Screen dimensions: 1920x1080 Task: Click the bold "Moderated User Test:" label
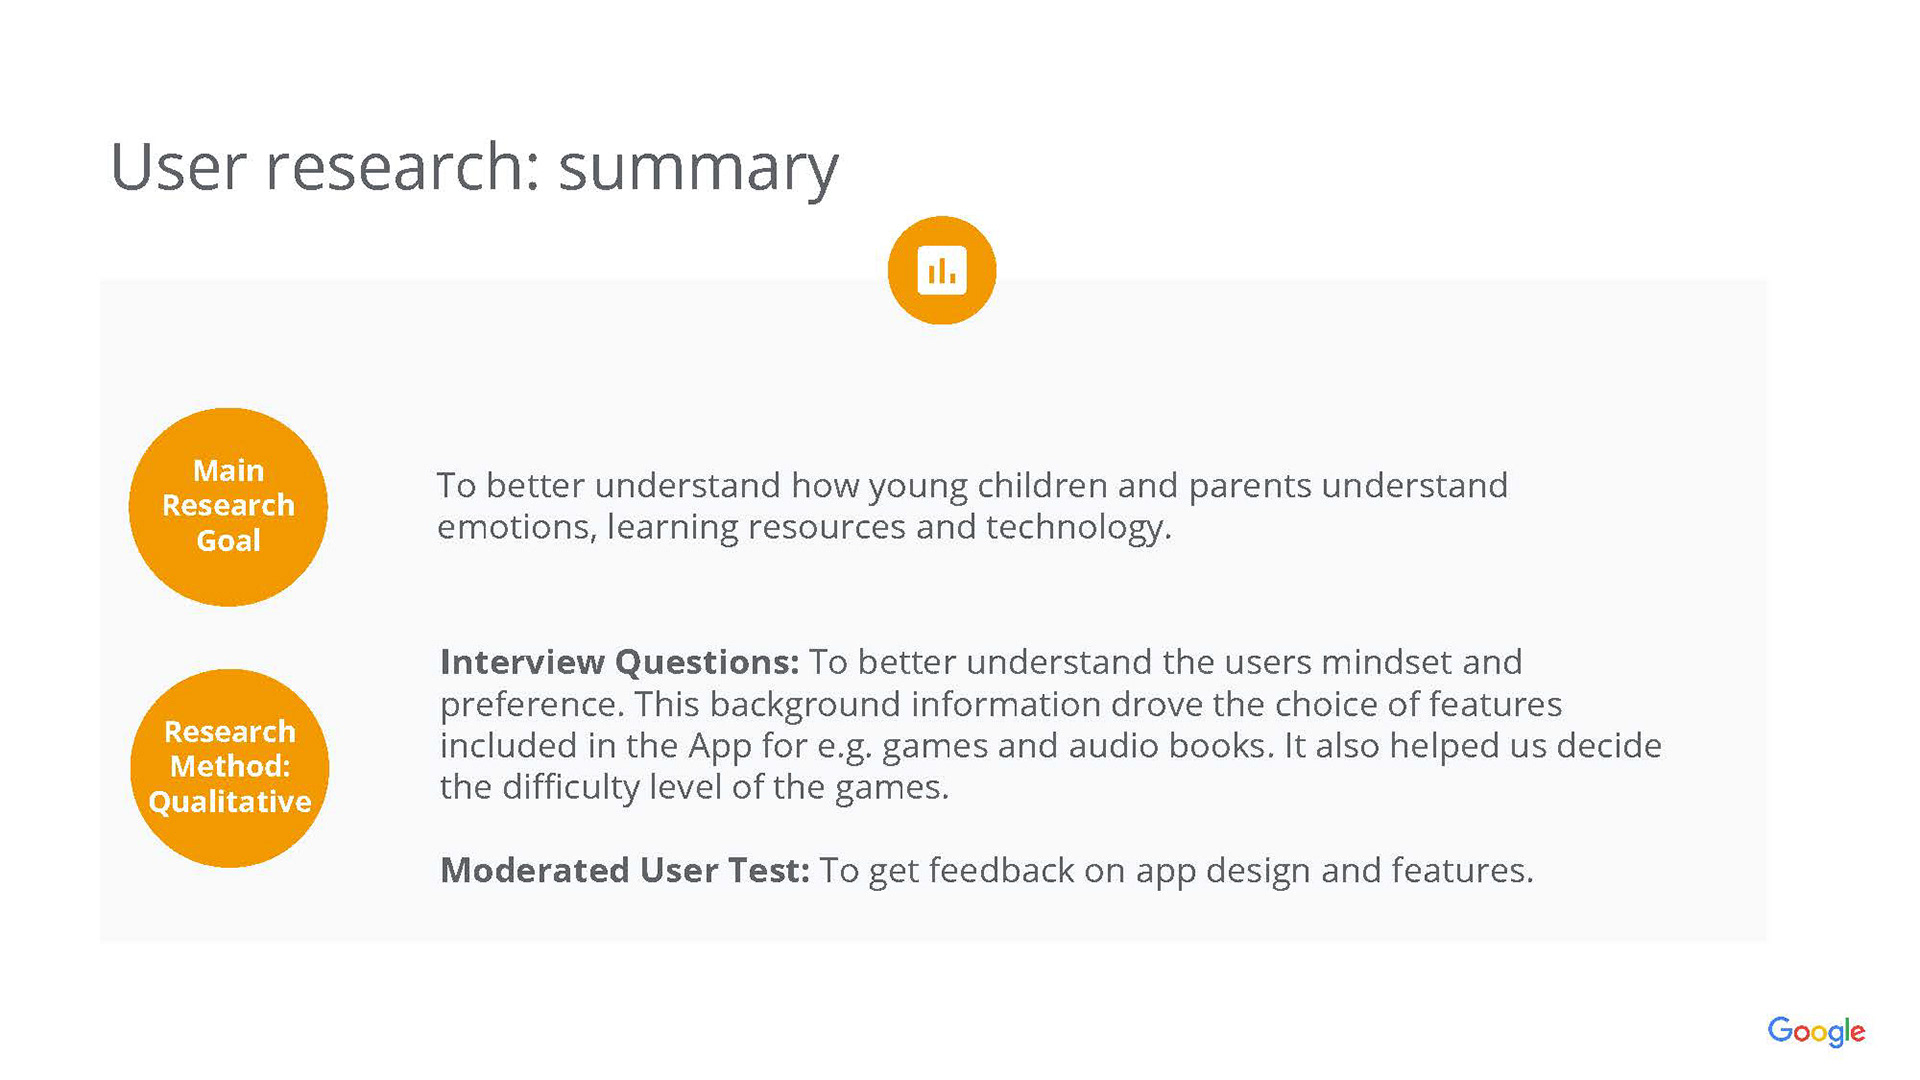click(x=624, y=870)
